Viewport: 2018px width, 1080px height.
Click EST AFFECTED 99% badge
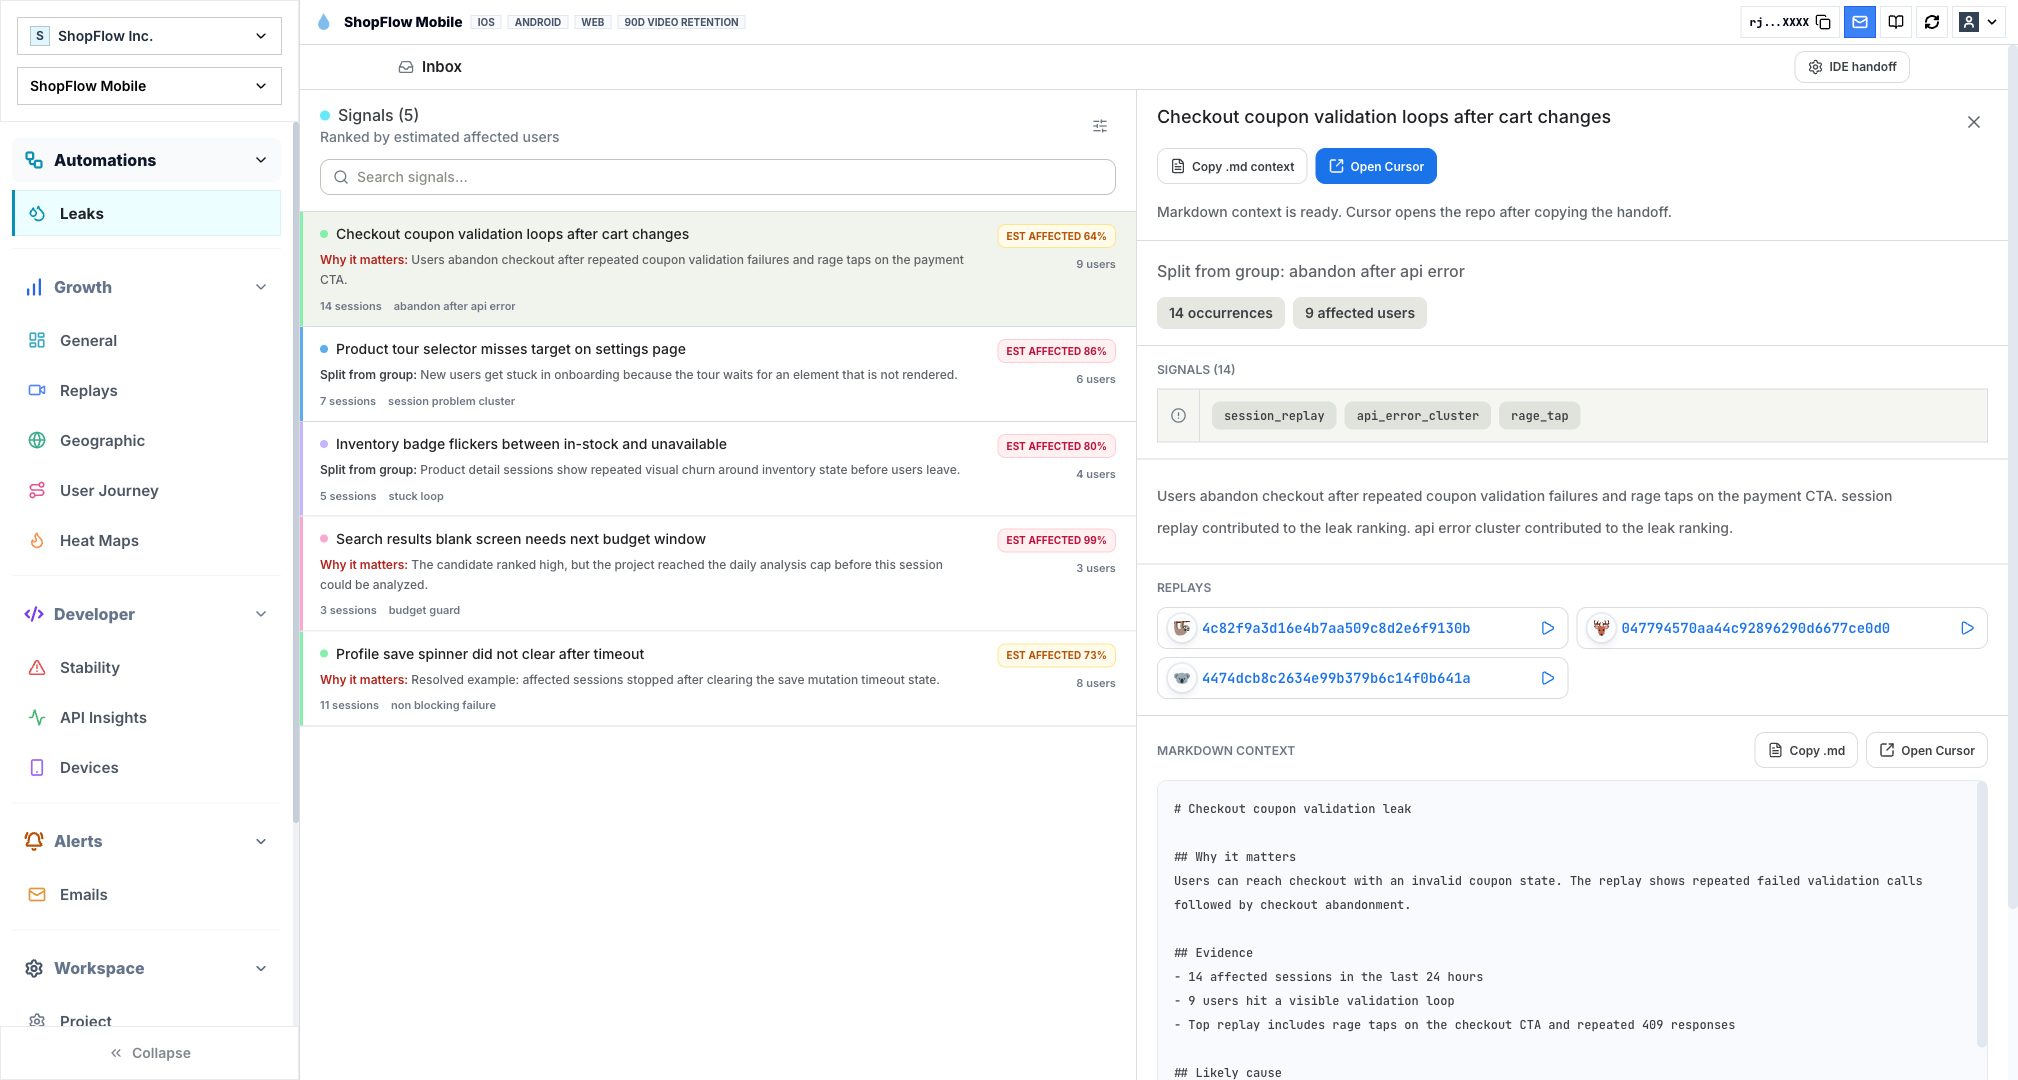[x=1056, y=540]
